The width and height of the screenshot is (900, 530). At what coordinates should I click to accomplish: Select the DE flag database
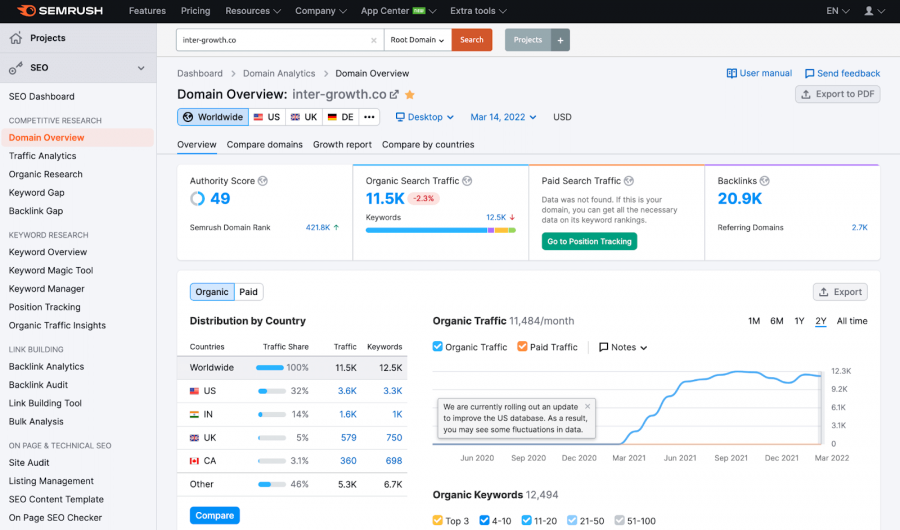[341, 117]
